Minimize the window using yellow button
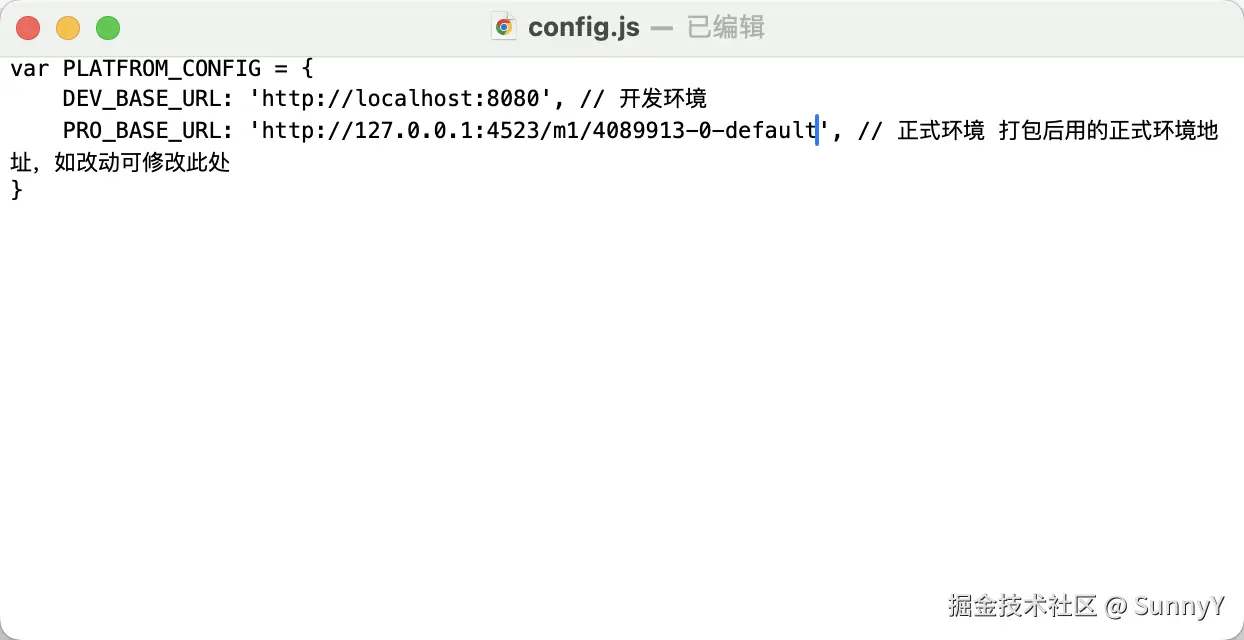 tap(68, 28)
